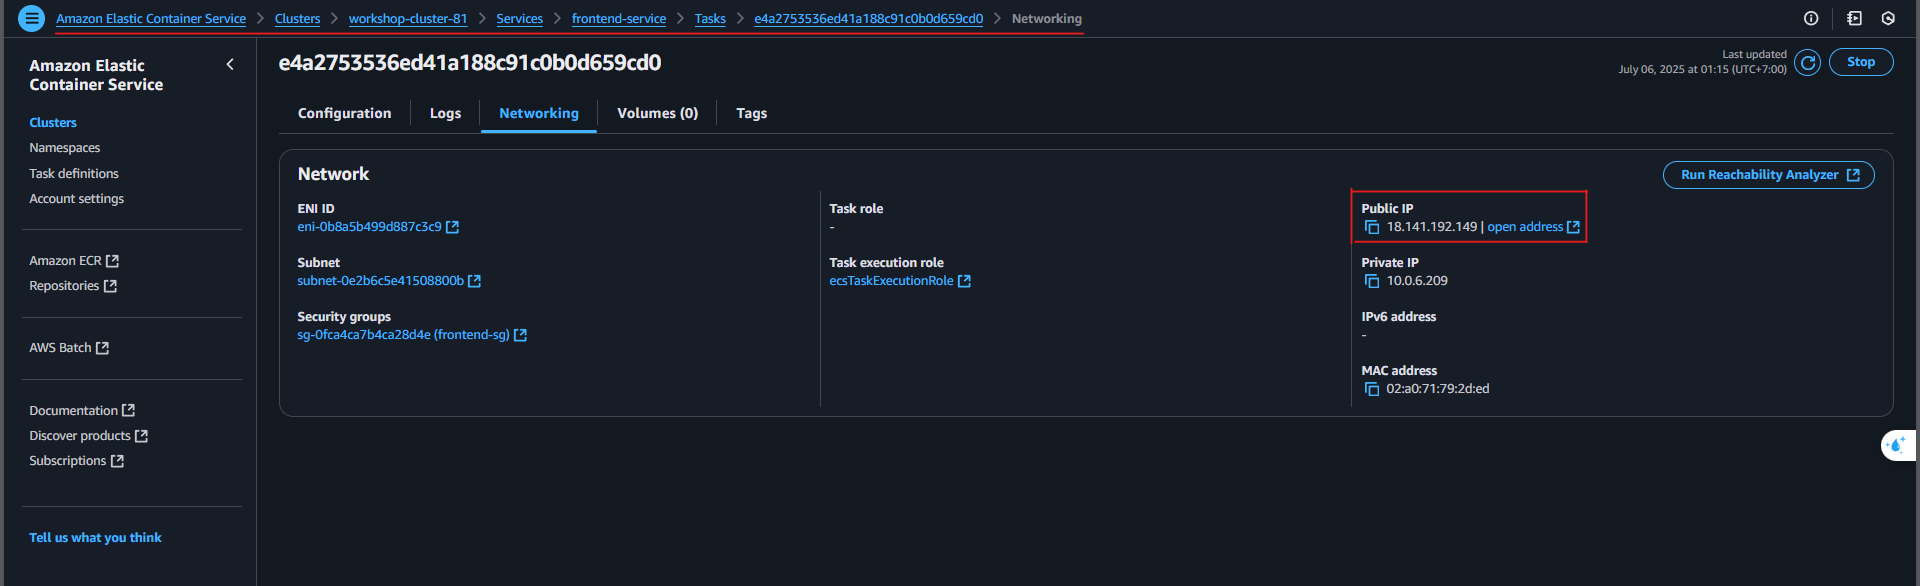Open Discover products sidebar link

[x=80, y=436]
